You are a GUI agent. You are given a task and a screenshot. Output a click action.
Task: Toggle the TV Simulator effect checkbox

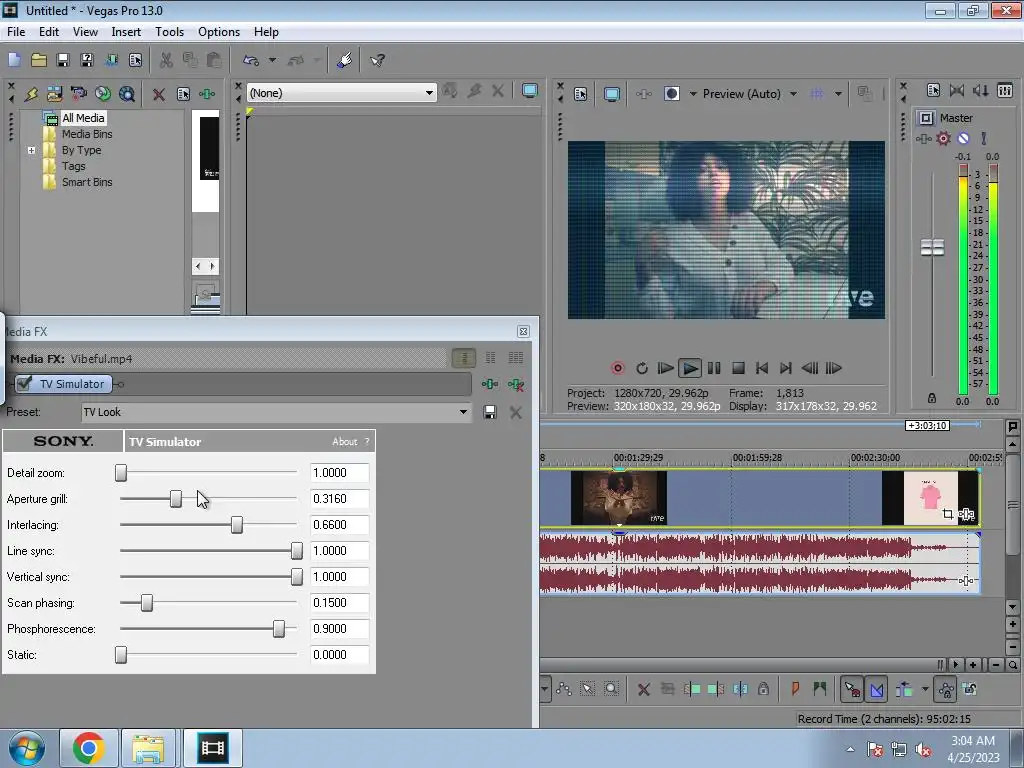(x=24, y=383)
